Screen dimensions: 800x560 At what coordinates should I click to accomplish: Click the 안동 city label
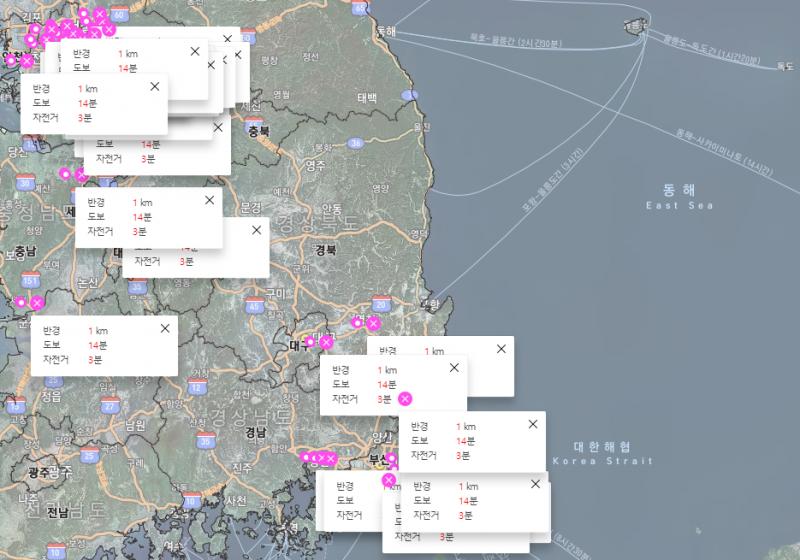[x=332, y=209]
